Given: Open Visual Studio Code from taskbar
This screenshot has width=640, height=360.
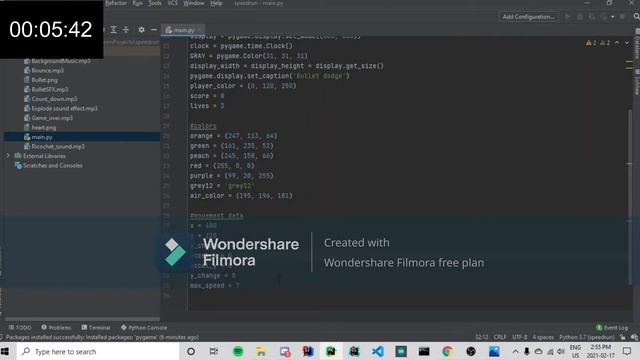Looking at the screenshot, I should click(378, 351).
